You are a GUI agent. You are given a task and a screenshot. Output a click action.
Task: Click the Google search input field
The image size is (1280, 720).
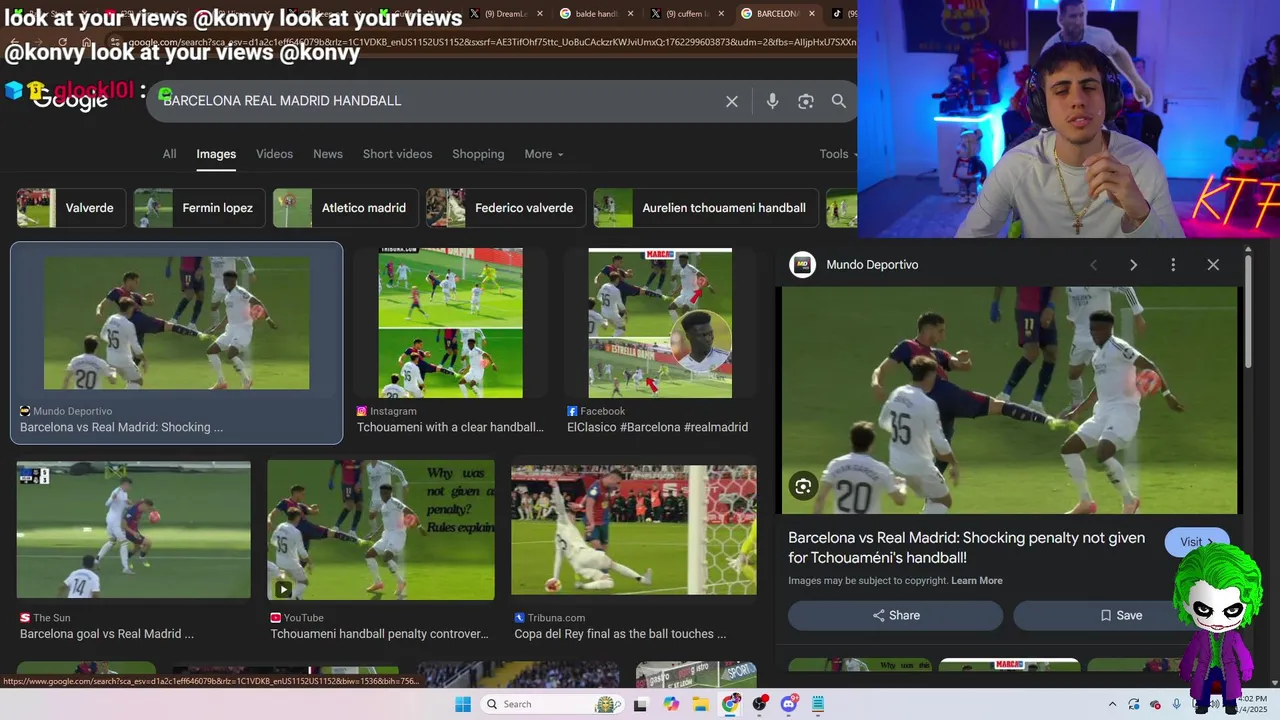pos(440,101)
